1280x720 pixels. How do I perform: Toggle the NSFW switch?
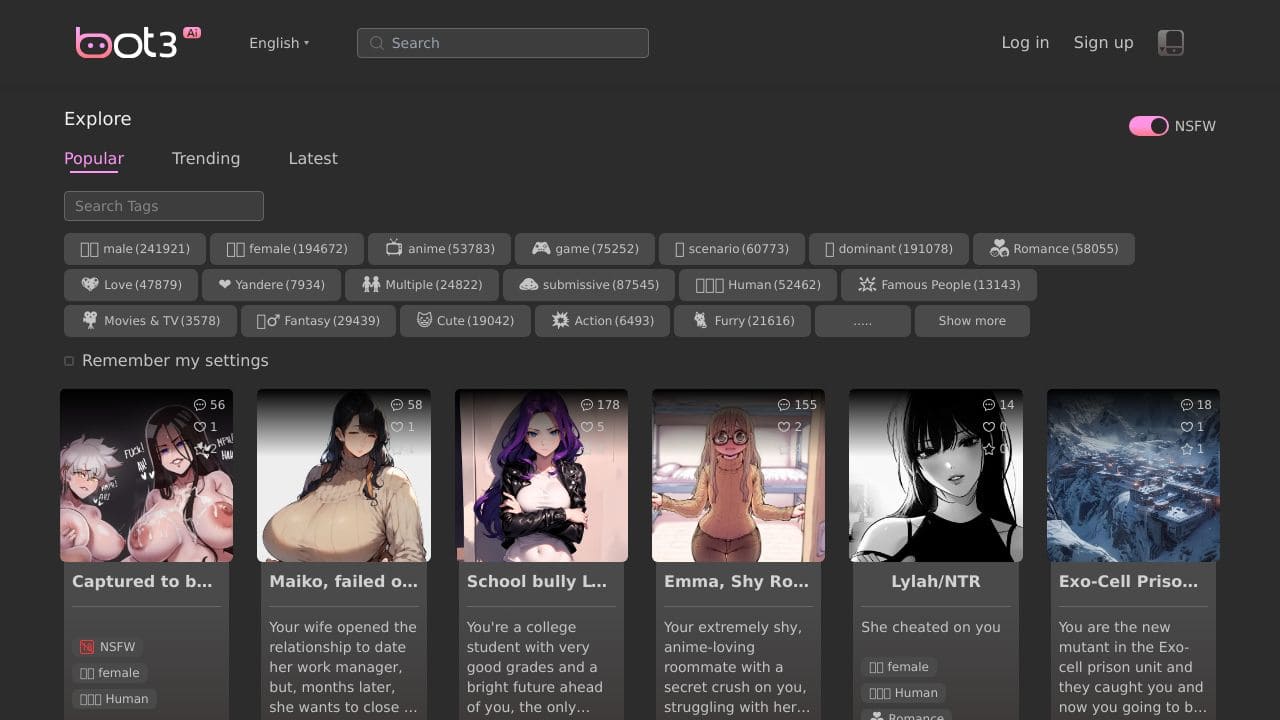click(x=1148, y=126)
